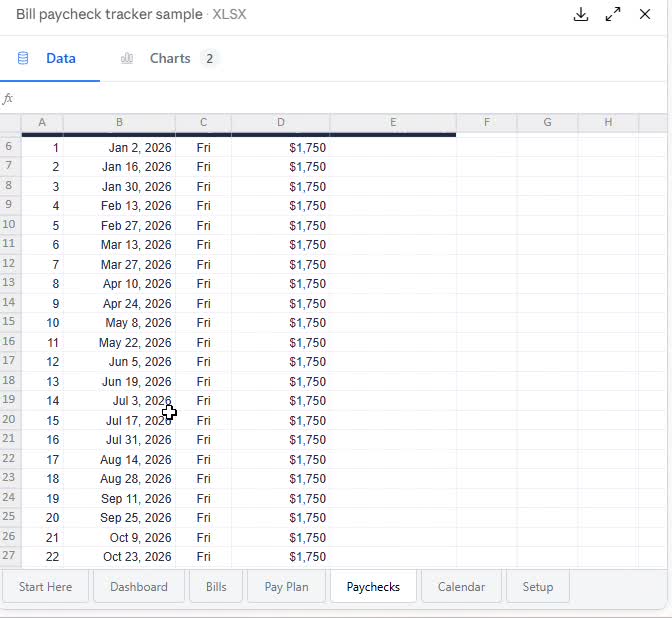Download the Bill paycheck tracker file
Viewport: 672px width, 618px height.
[581, 14]
